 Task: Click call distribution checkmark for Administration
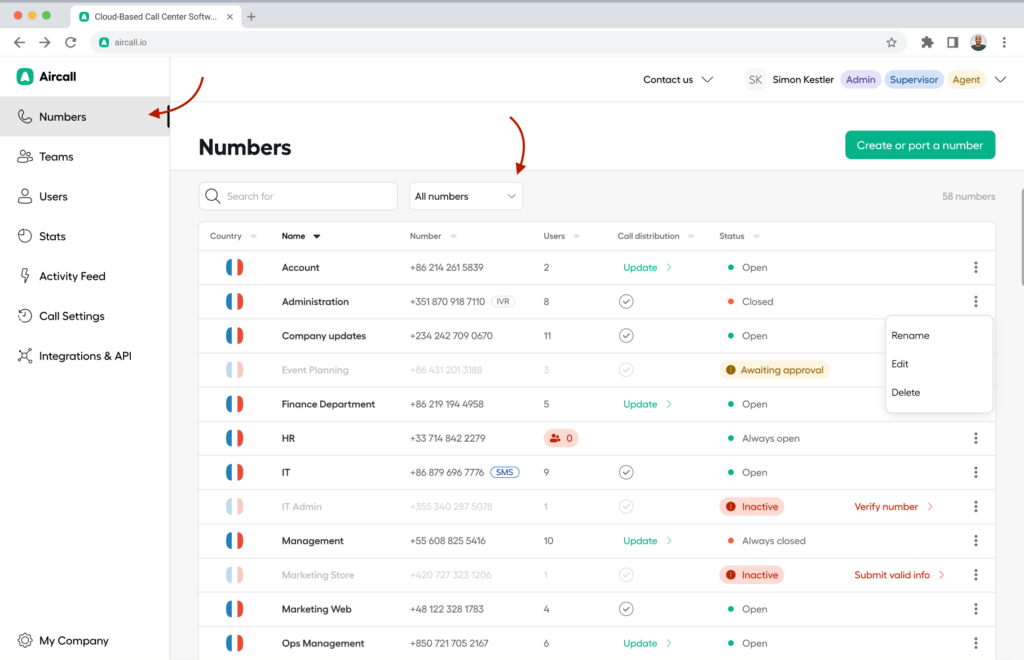tap(626, 302)
